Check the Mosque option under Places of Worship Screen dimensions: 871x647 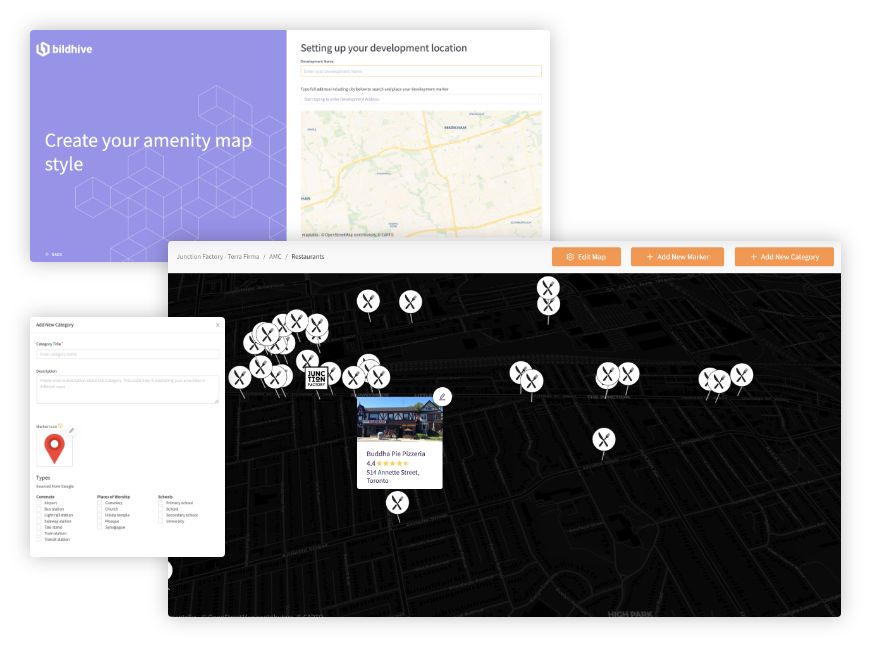(100, 521)
